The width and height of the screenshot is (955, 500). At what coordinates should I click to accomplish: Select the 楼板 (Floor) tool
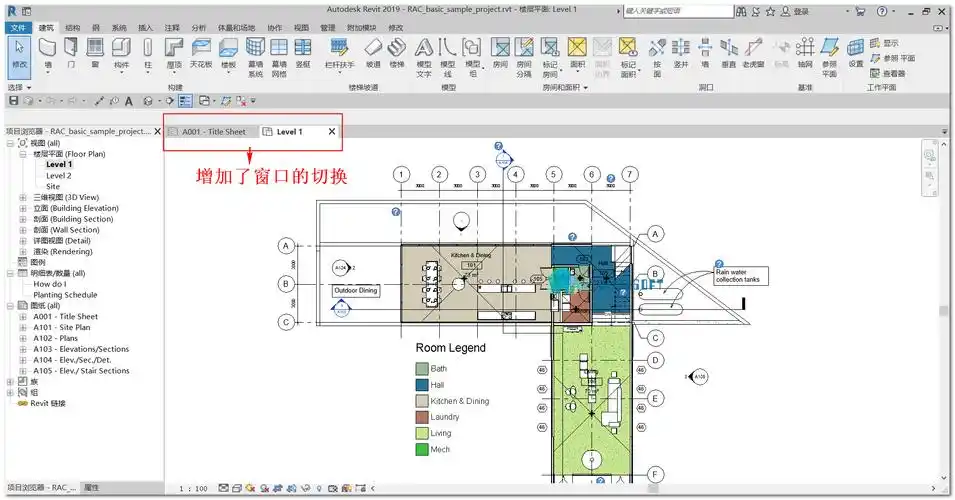coord(228,55)
